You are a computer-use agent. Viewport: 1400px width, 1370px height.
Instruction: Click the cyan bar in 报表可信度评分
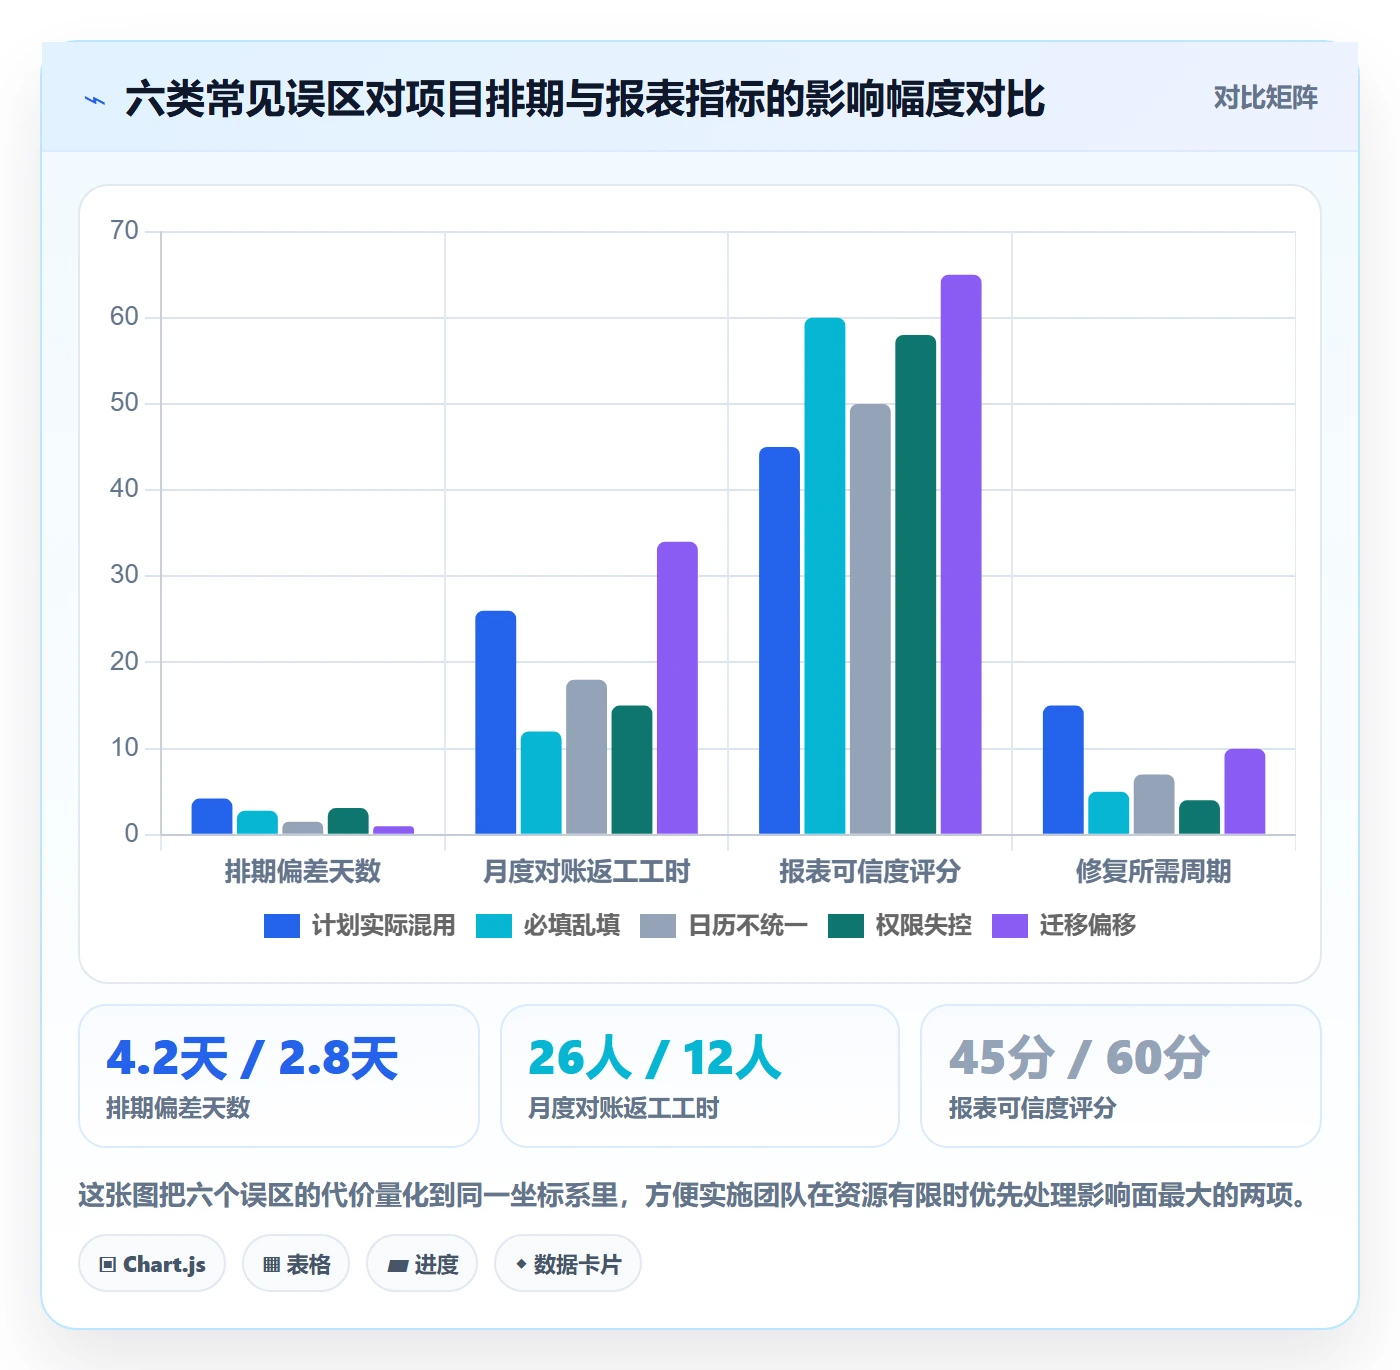tap(825, 576)
